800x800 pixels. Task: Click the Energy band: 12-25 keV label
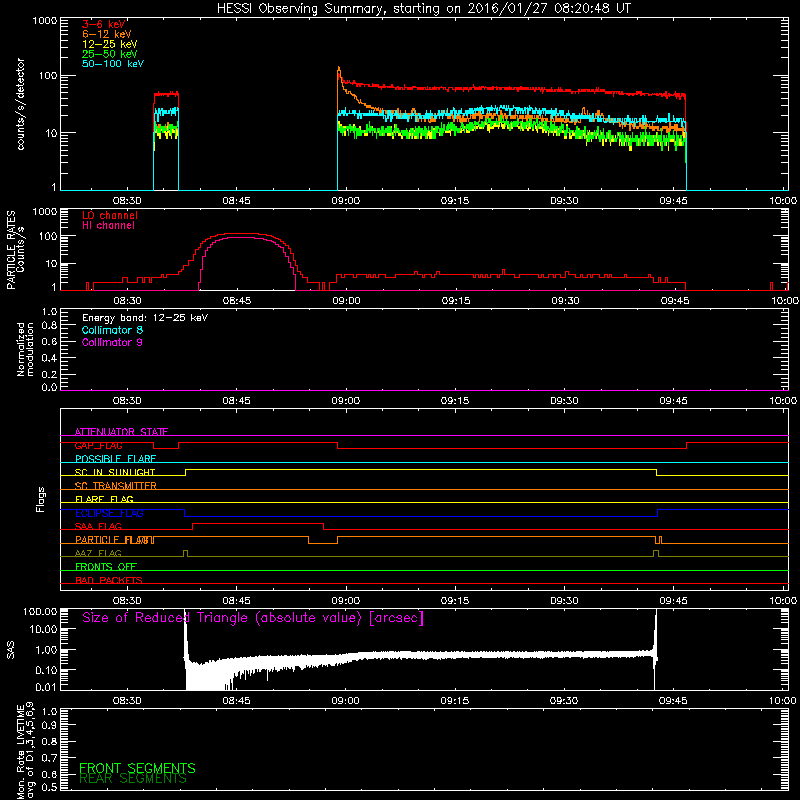[145, 318]
